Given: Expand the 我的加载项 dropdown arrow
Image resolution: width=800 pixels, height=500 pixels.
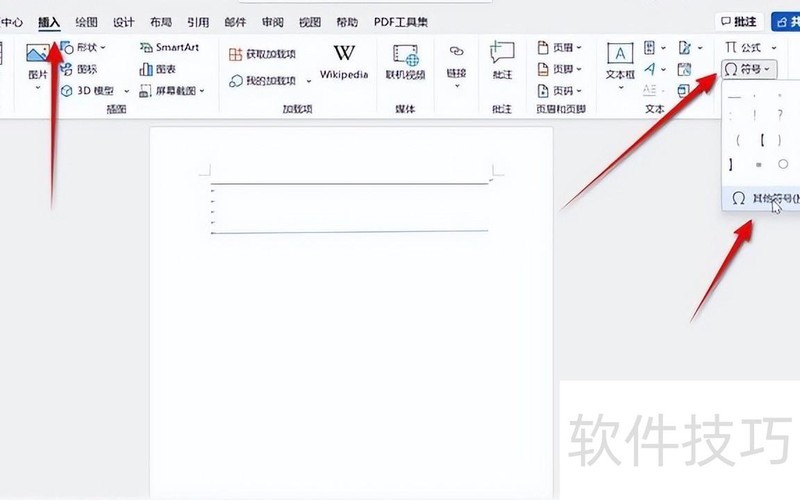Looking at the screenshot, I should pos(309,81).
